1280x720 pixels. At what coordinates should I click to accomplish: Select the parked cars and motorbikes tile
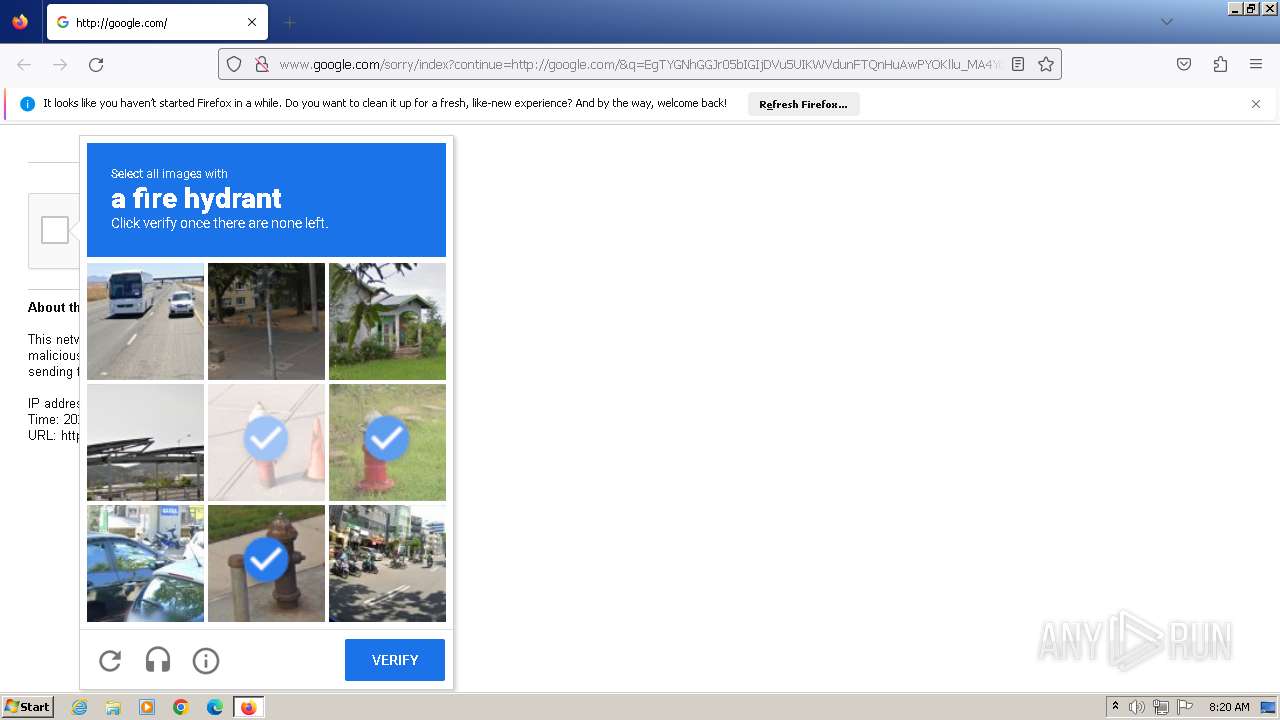(145, 563)
